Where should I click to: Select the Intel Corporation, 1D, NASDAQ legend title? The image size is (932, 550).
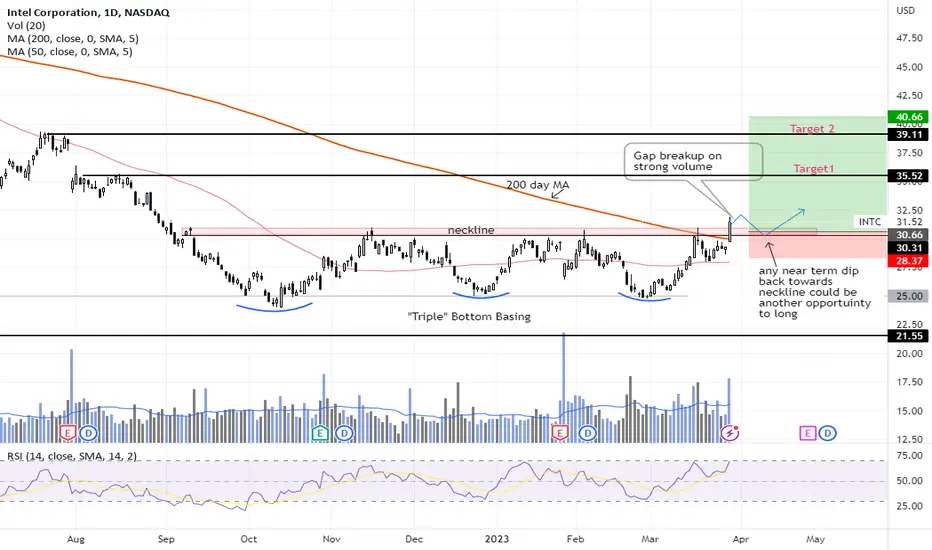click(89, 12)
